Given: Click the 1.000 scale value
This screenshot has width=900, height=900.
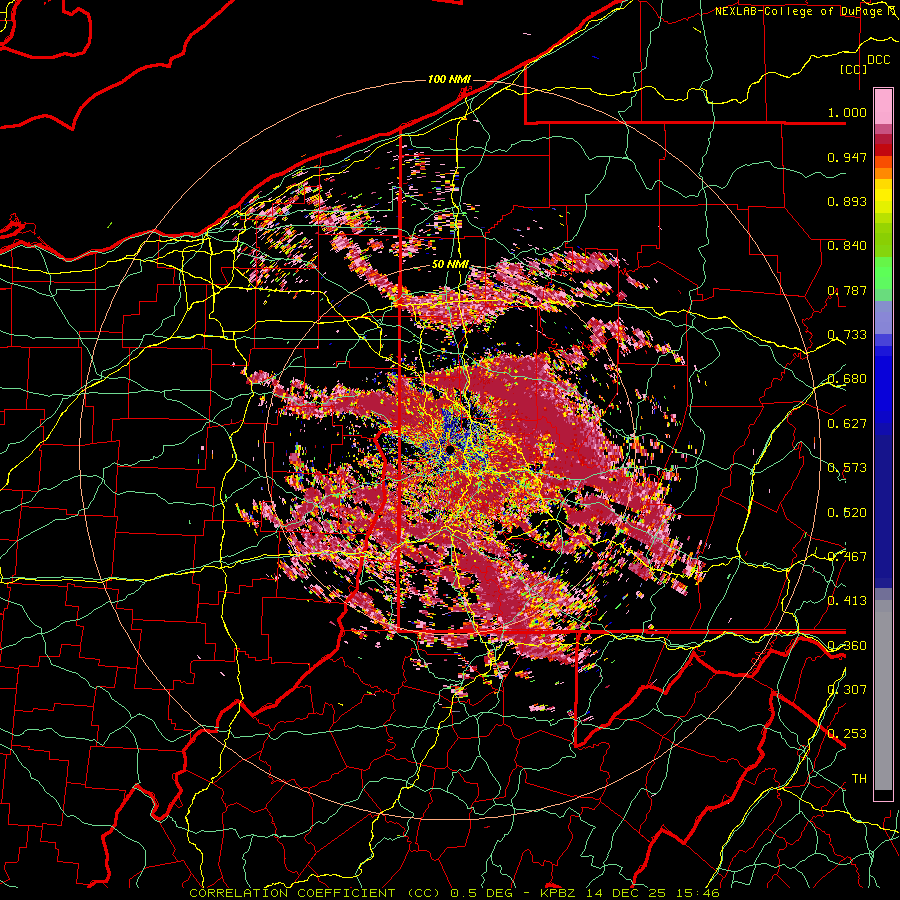Looking at the screenshot, I should [847, 112].
